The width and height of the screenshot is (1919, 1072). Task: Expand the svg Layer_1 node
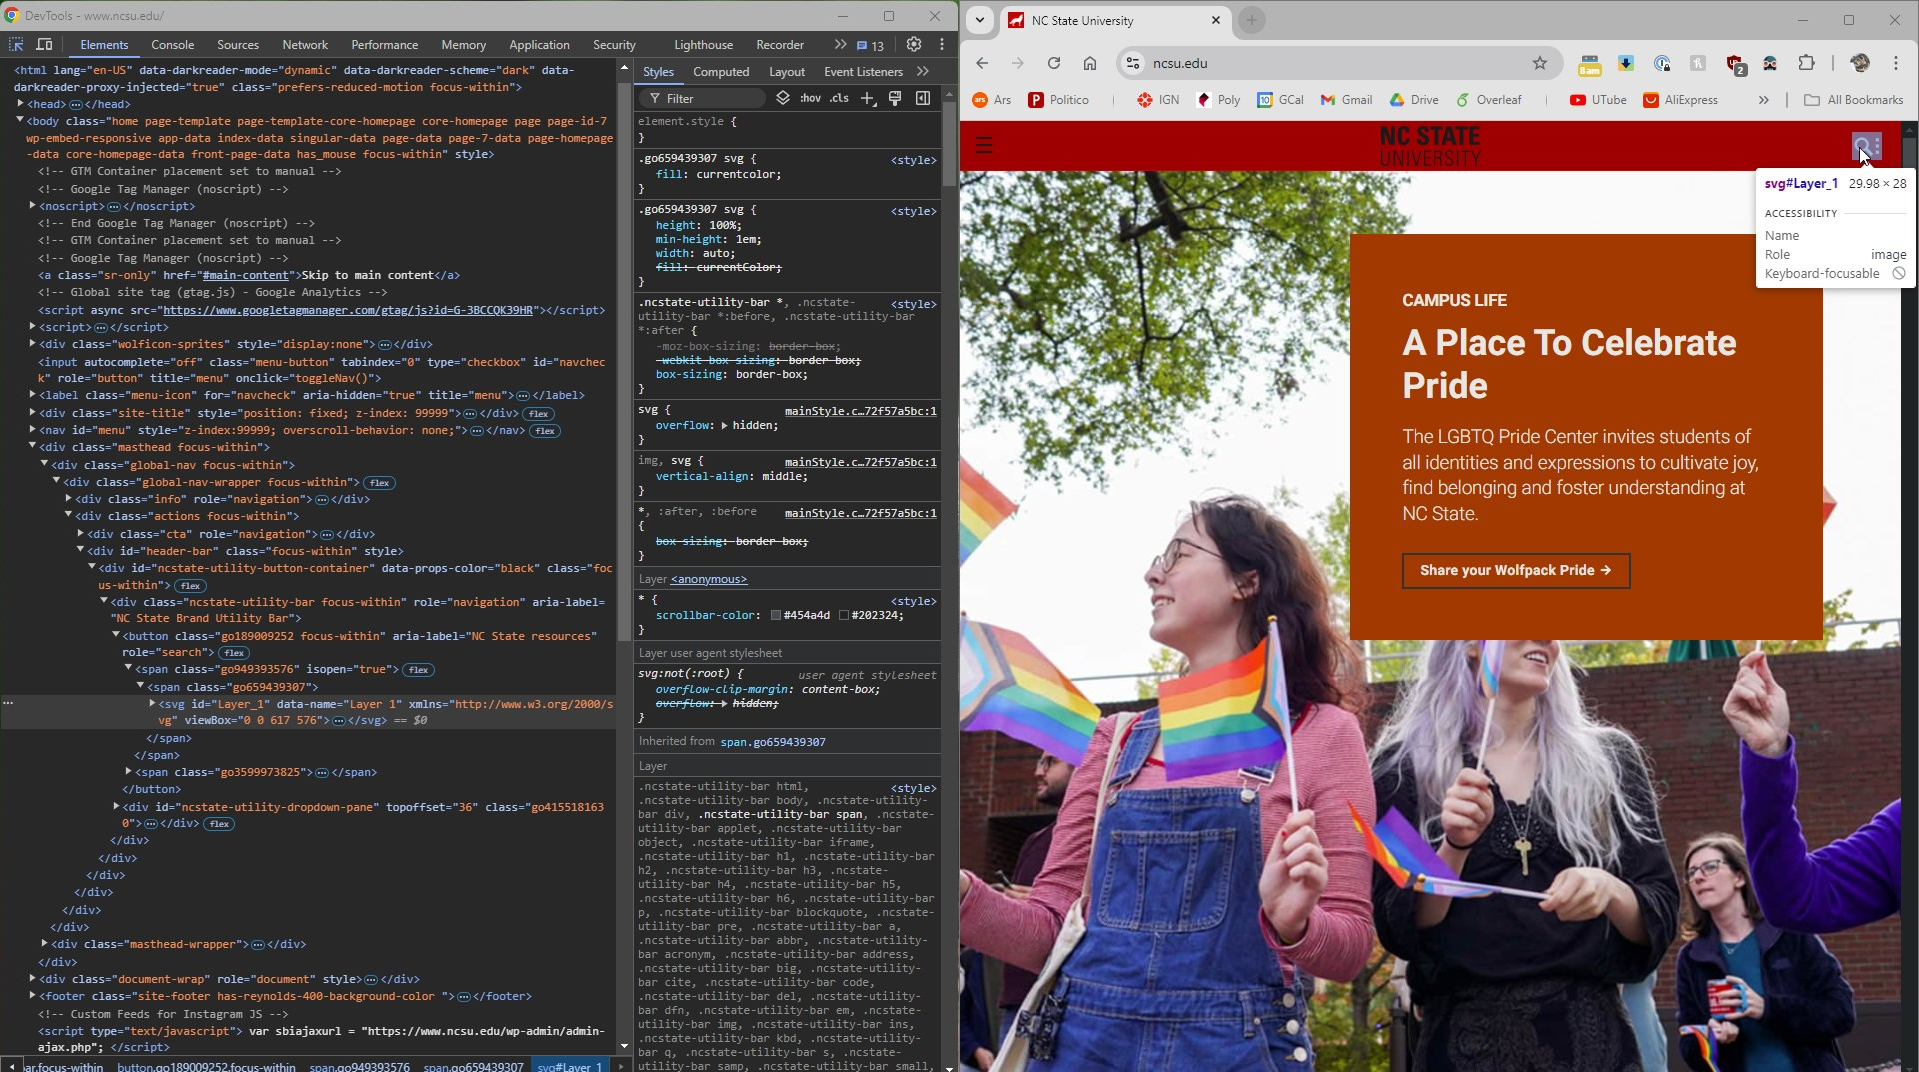pyautogui.click(x=152, y=704)
